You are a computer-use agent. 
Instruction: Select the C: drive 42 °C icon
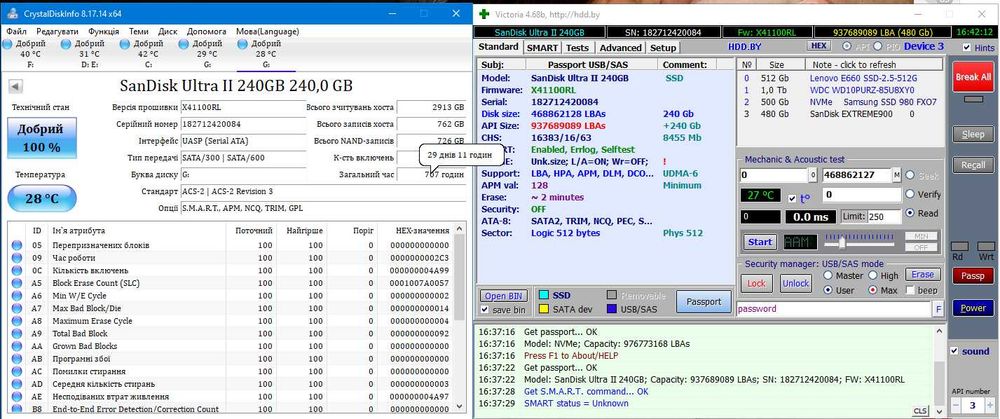(124, 44)
